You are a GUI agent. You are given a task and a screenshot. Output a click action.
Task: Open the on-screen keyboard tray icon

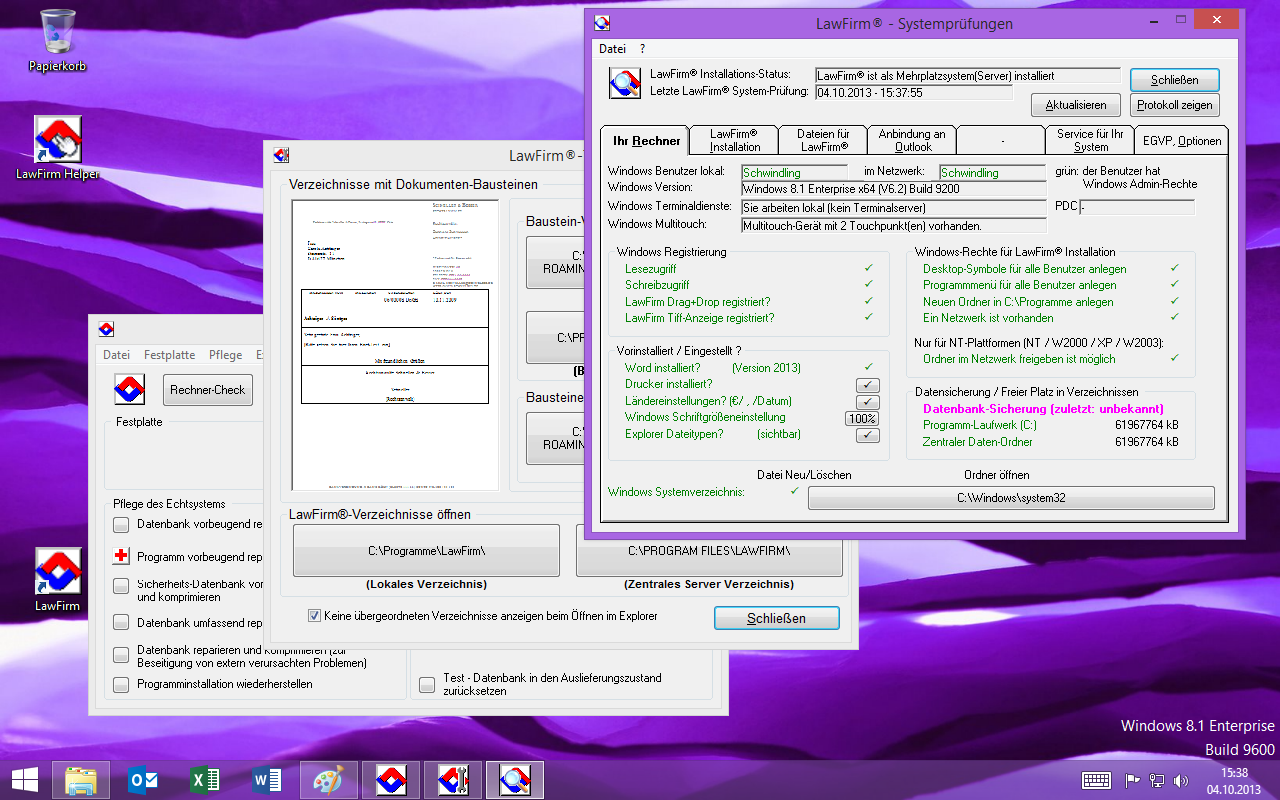click(1096, 780)
